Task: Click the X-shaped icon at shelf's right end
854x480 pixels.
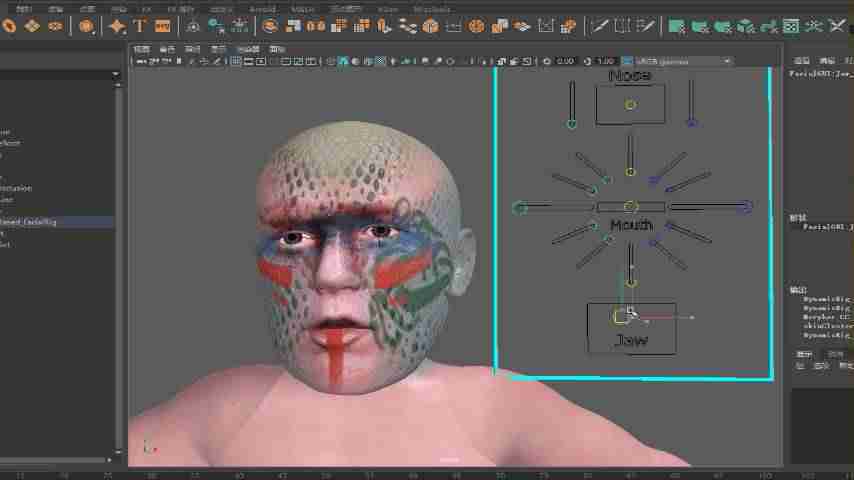Action: 837,25
